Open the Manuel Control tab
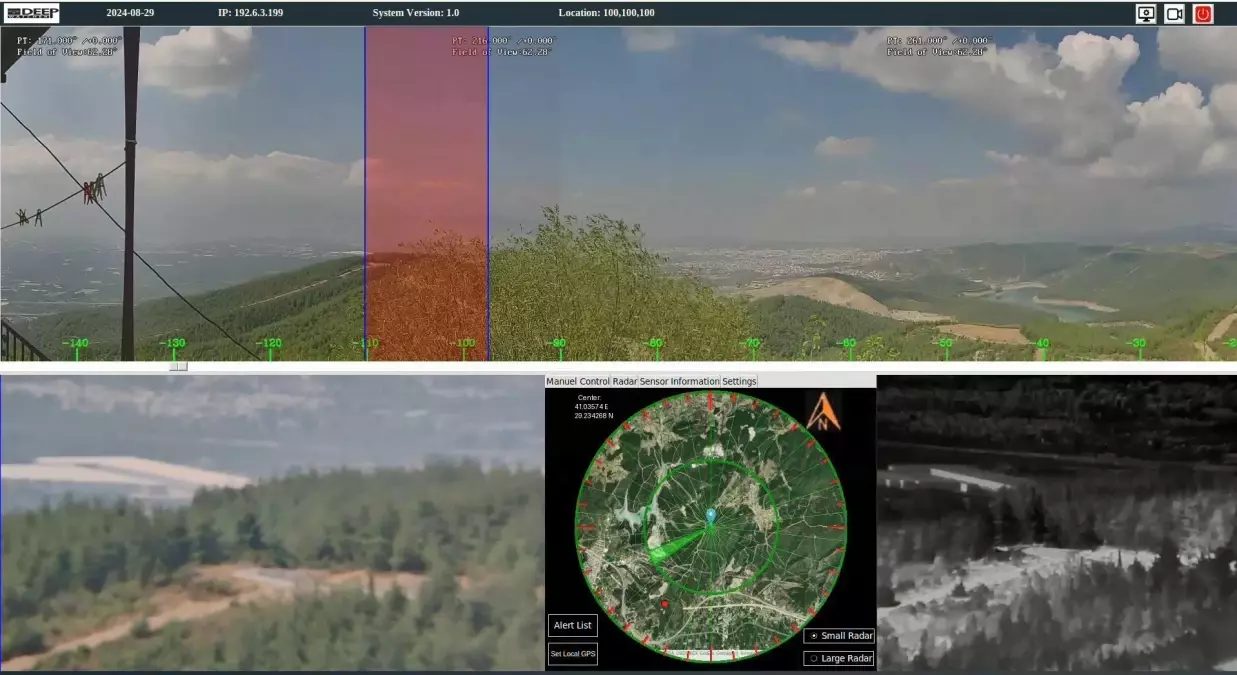Screen dimensions: 1237x675 tap(577, 381)
